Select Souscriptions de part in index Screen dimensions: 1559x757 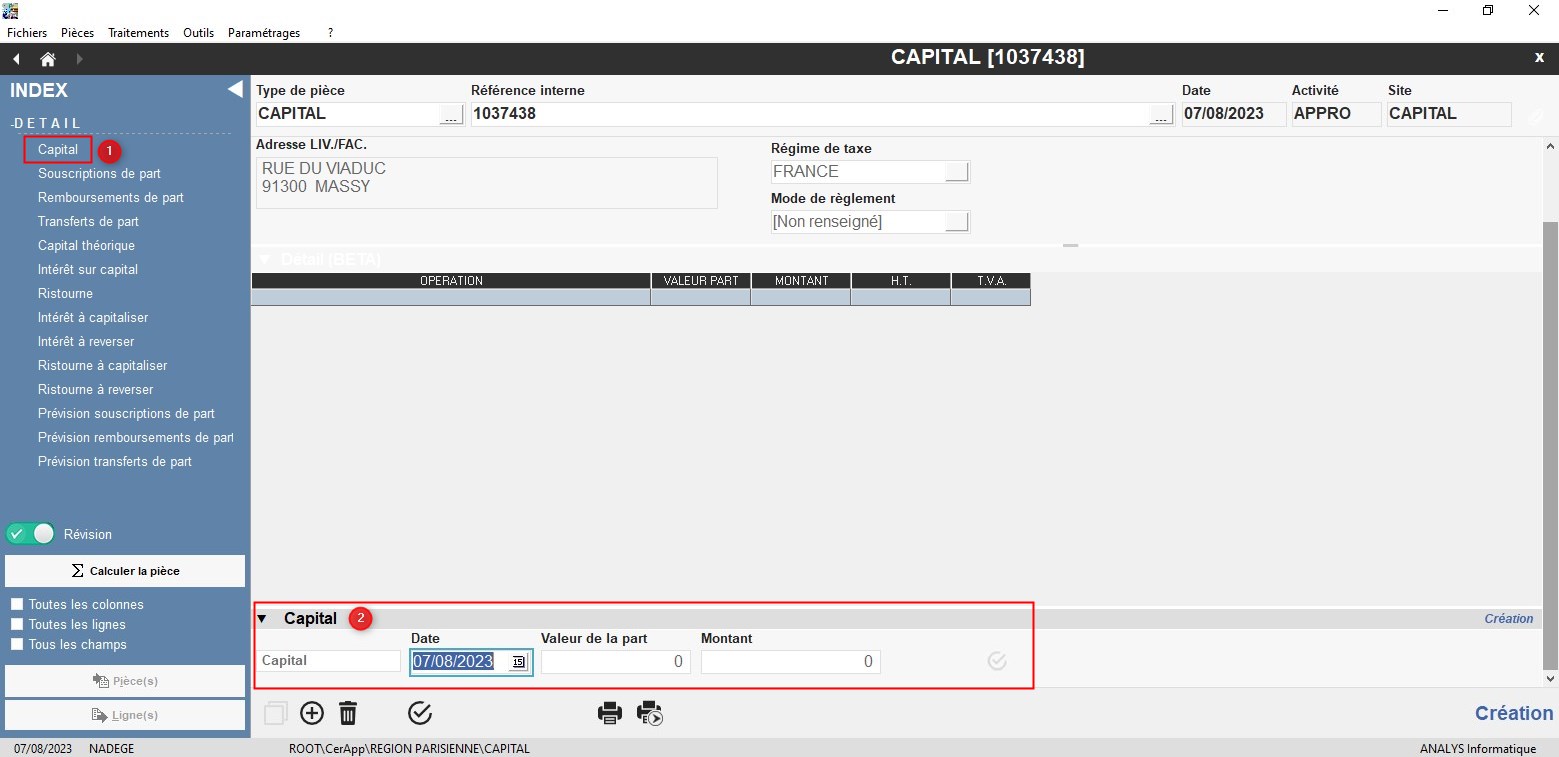pos(99,174)
